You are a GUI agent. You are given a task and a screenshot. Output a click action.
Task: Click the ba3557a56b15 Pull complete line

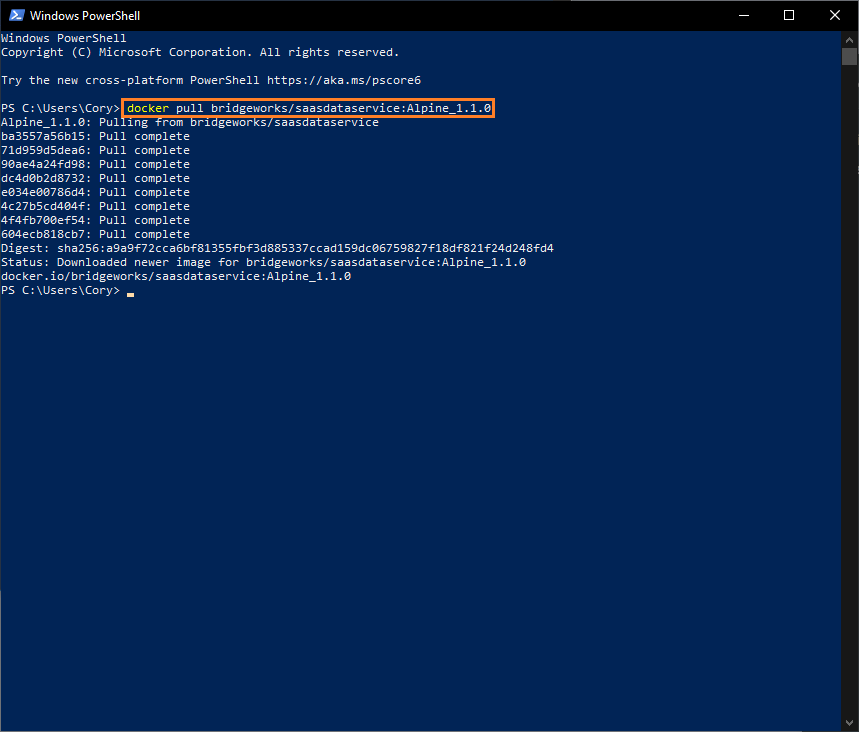coord(95,136)
